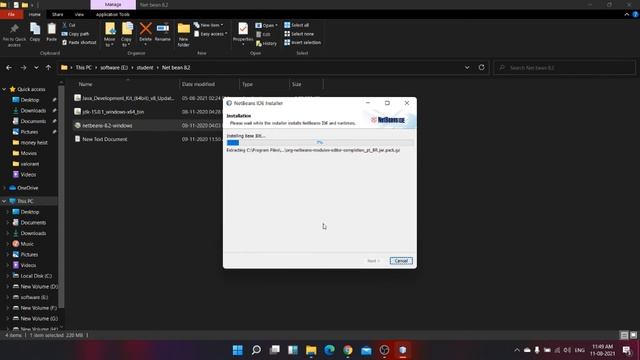
Task: Click History in the Open group
Action: pyautogui.click(x=267, y=43)
